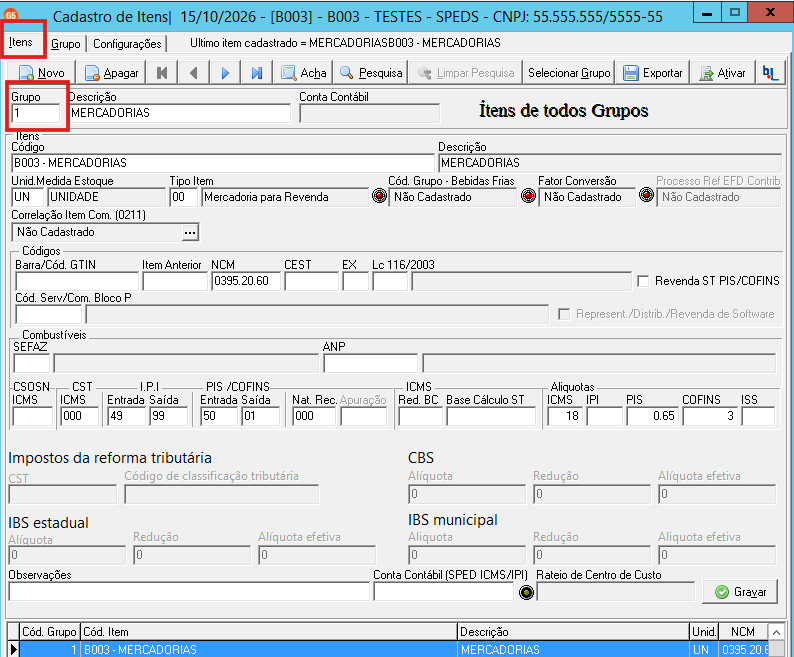Go to next record arrow
This screenshot has height=657, width=794.
(x=225, y=73)
